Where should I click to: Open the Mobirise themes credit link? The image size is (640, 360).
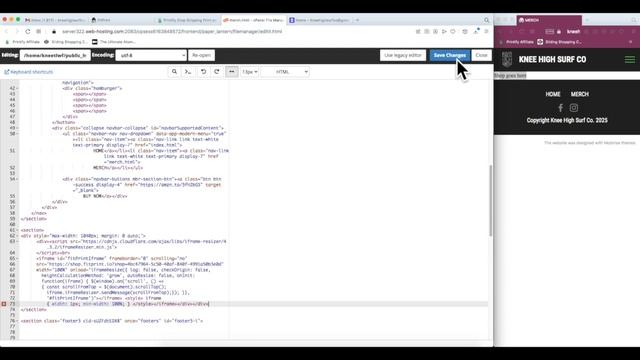pos(590,143)
